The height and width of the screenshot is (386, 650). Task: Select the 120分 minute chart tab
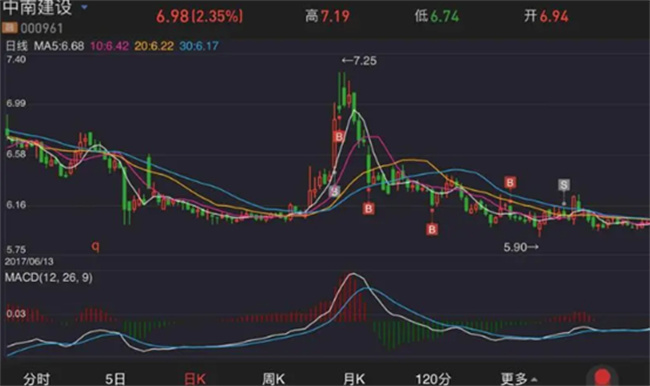(433, 379)
